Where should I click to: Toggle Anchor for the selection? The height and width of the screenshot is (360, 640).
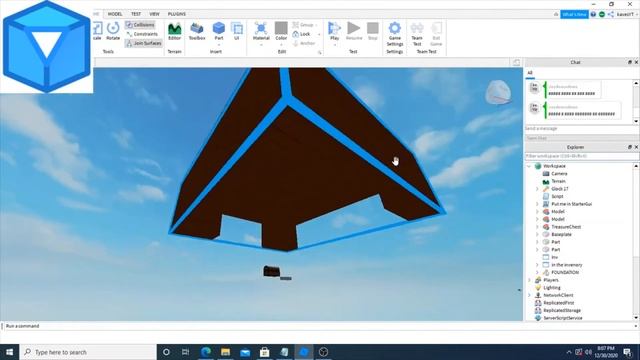coord(304,43)
